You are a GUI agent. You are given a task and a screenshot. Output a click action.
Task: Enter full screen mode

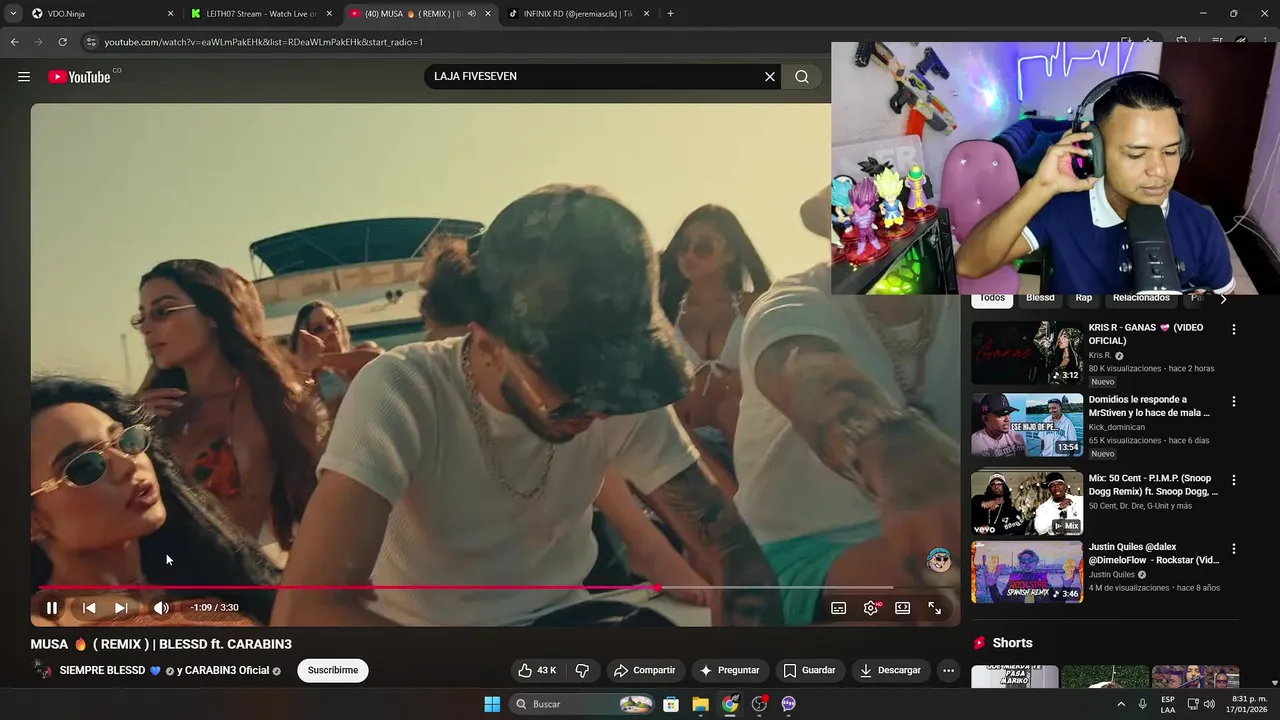[x=934, y=607]
